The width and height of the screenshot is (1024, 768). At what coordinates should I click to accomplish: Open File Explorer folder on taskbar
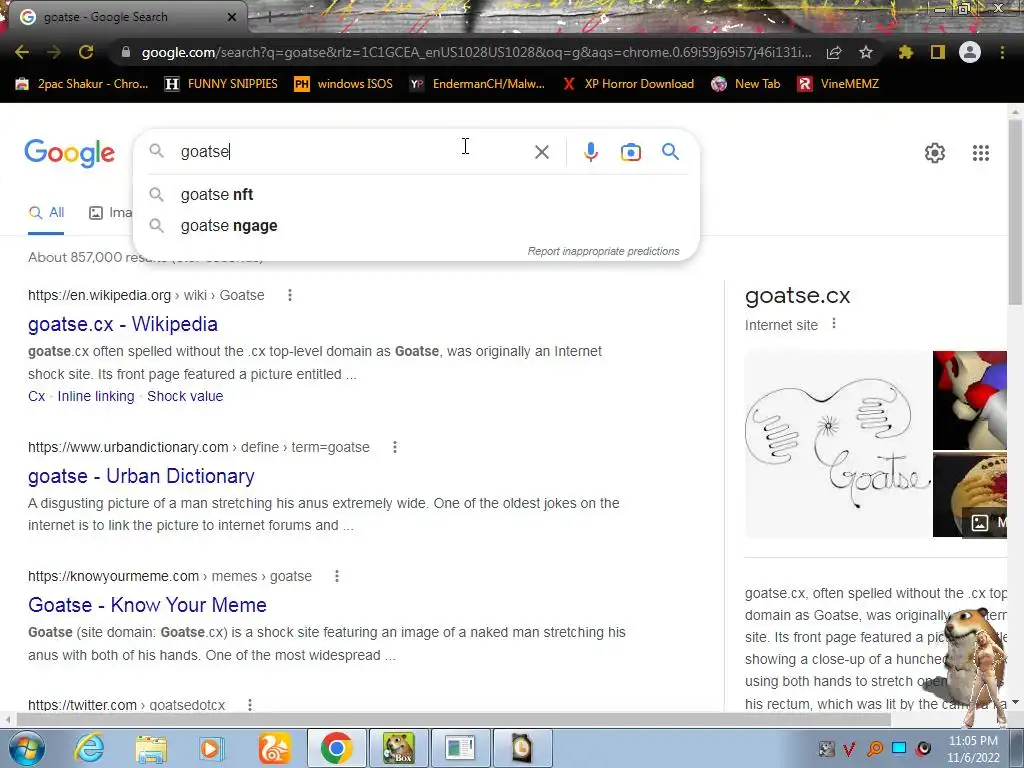point(151,748)
